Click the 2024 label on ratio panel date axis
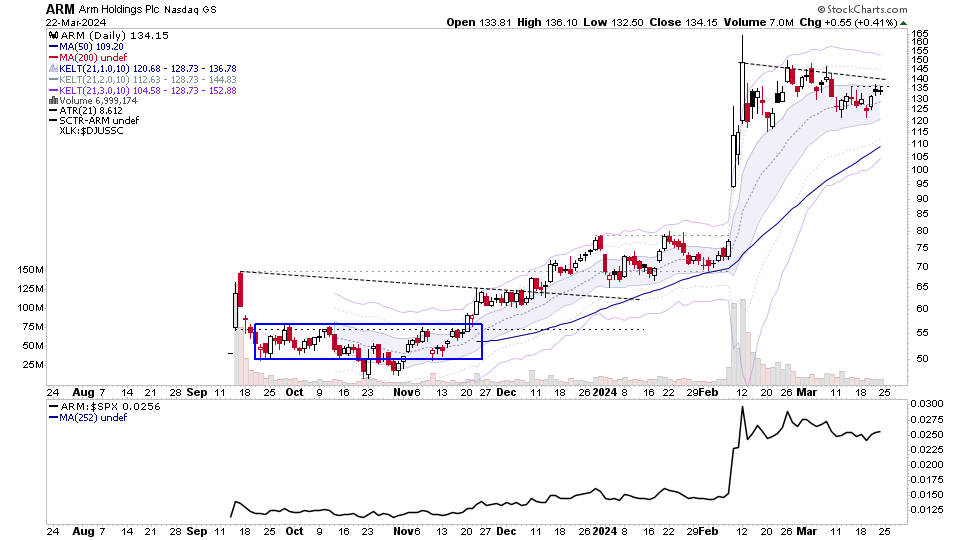Image resolution: width=960 pixels, height=540 pixels. point(605,531)
